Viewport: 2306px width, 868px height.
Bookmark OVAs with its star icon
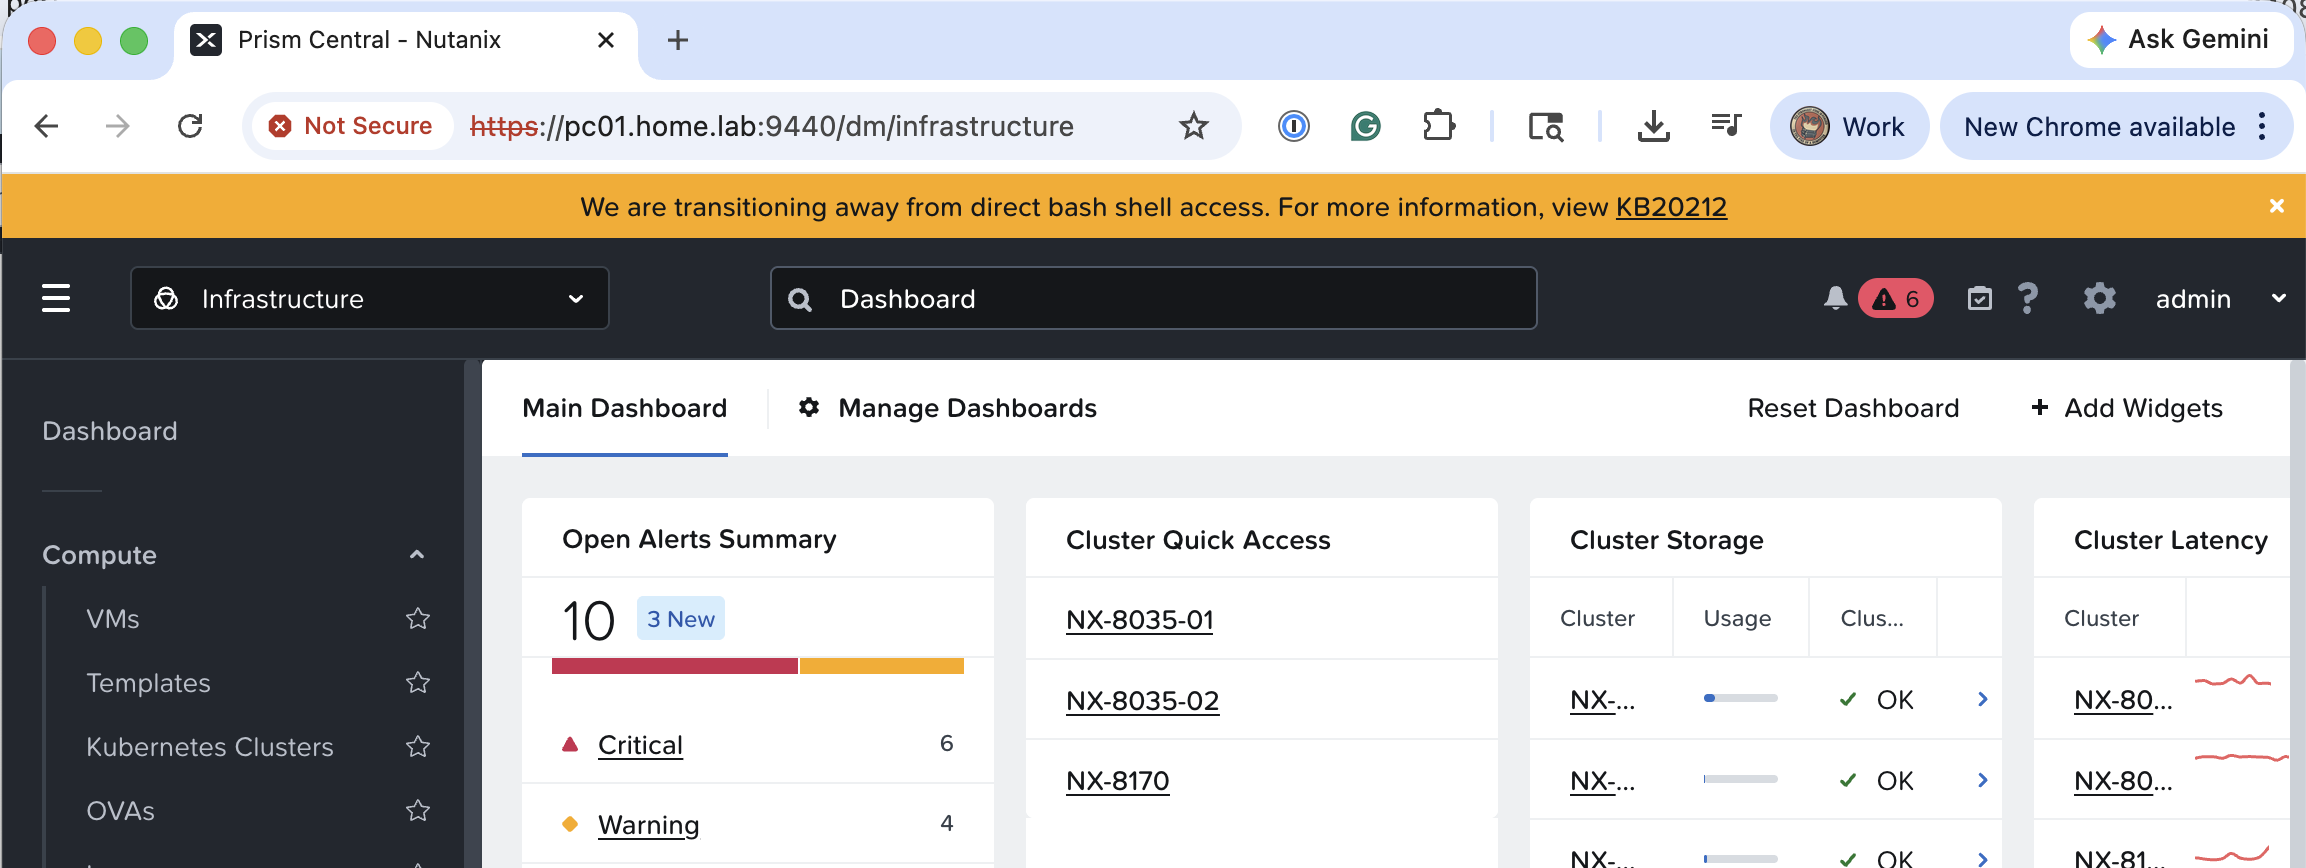pyautogui.click(x=418, y=811)
